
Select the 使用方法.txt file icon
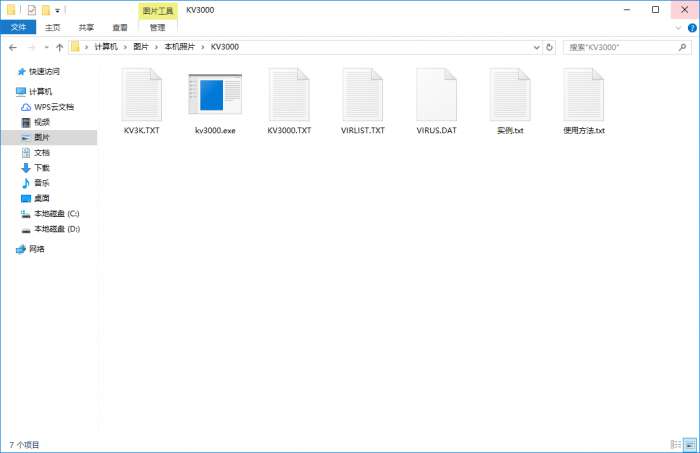point(583,95)
